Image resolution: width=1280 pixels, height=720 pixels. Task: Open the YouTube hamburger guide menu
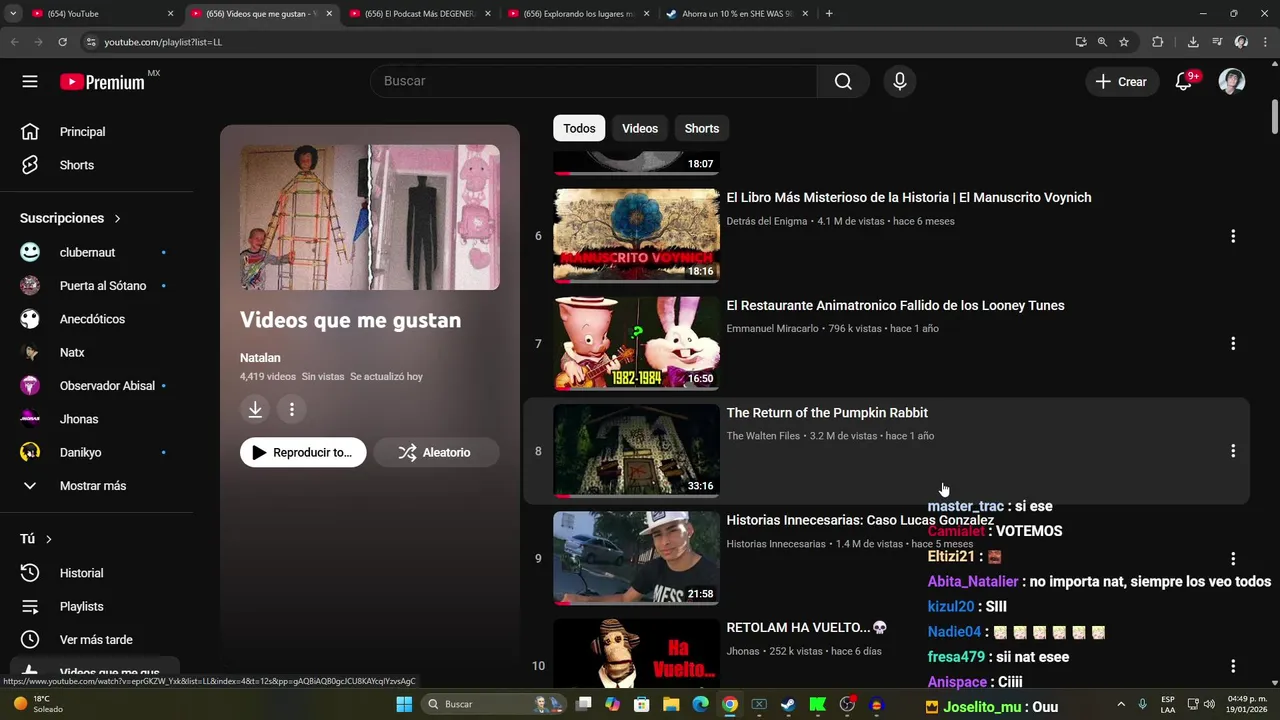[30, 81]
